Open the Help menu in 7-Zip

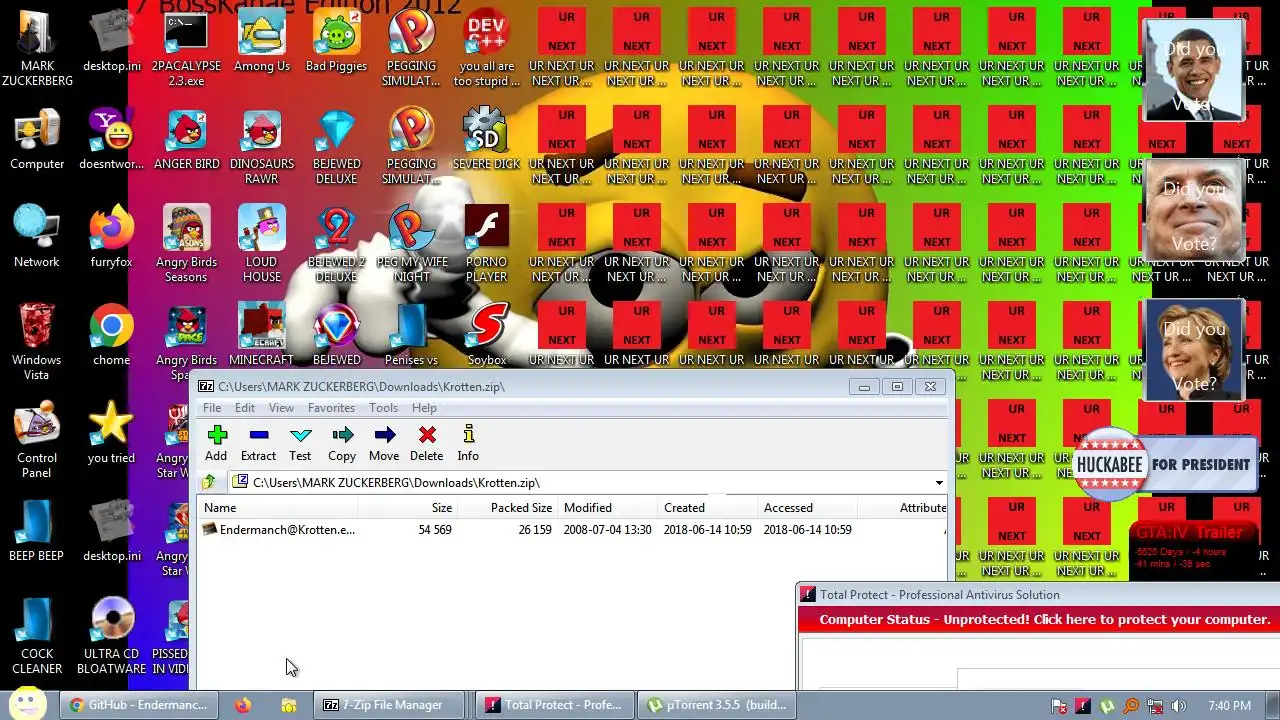coord(424,408)
